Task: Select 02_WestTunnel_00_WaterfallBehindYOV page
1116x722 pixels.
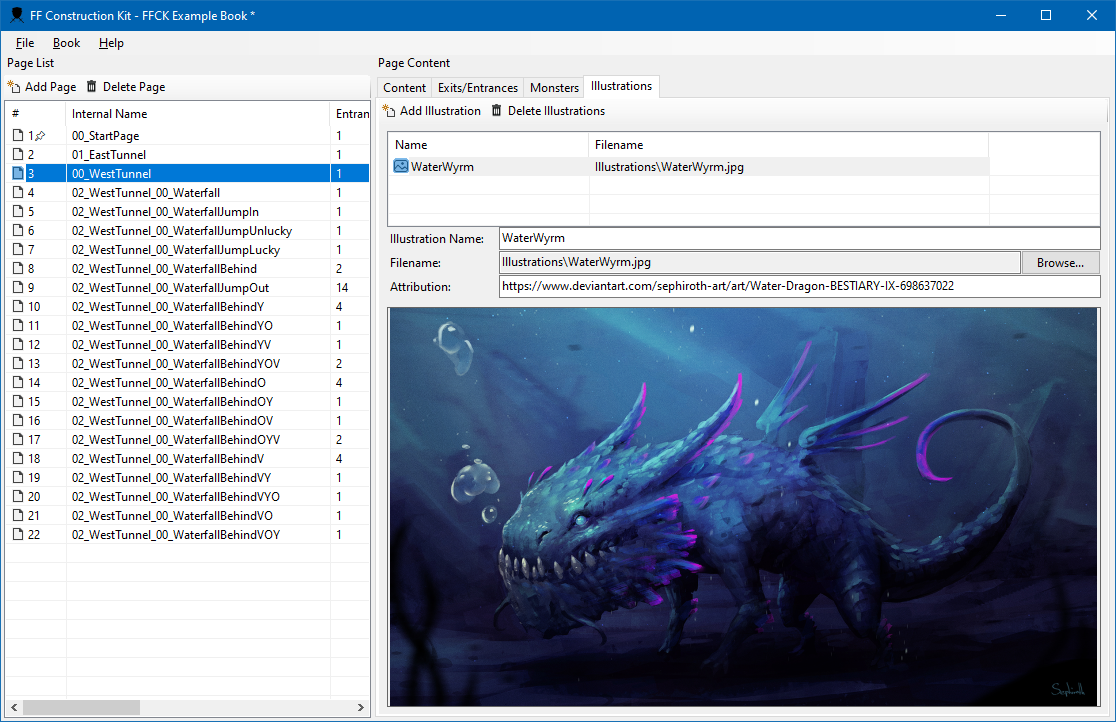Action: coord(188,363)
